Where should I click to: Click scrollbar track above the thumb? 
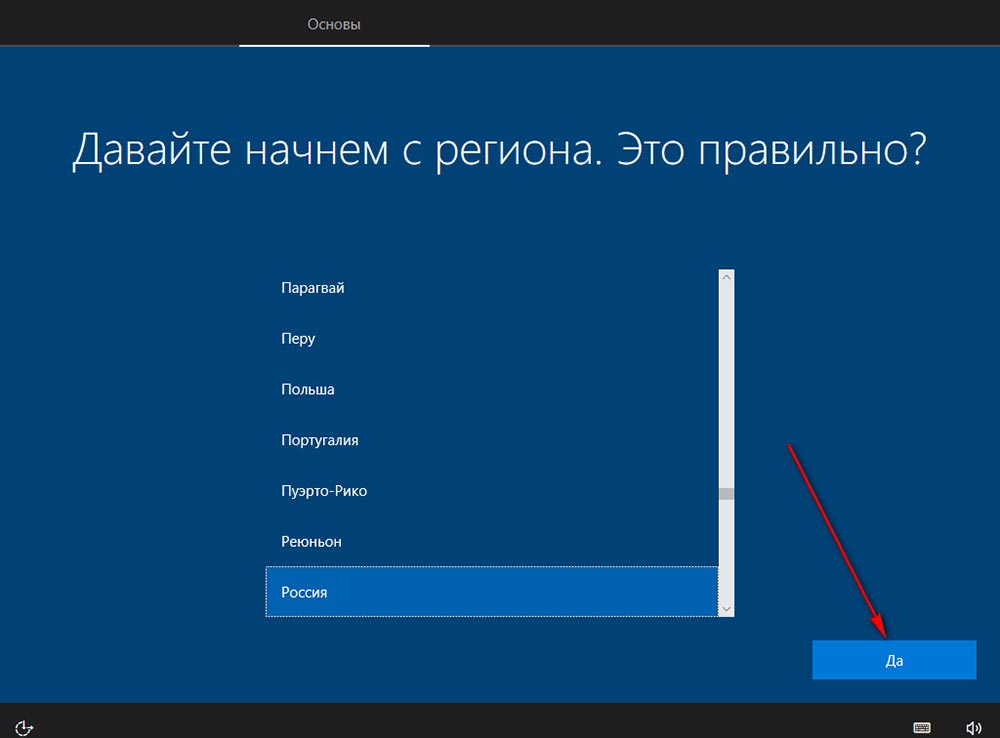pos(726,386)
